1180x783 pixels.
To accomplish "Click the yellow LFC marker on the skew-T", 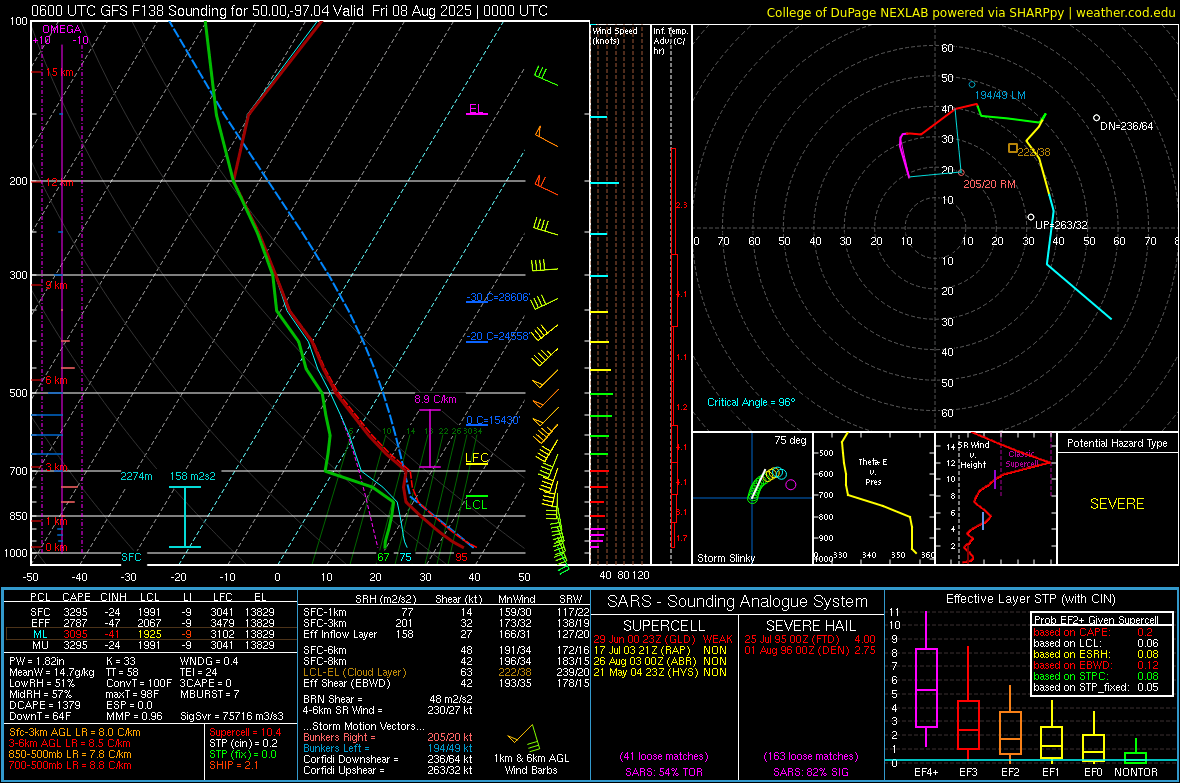I will click(476, 458).
